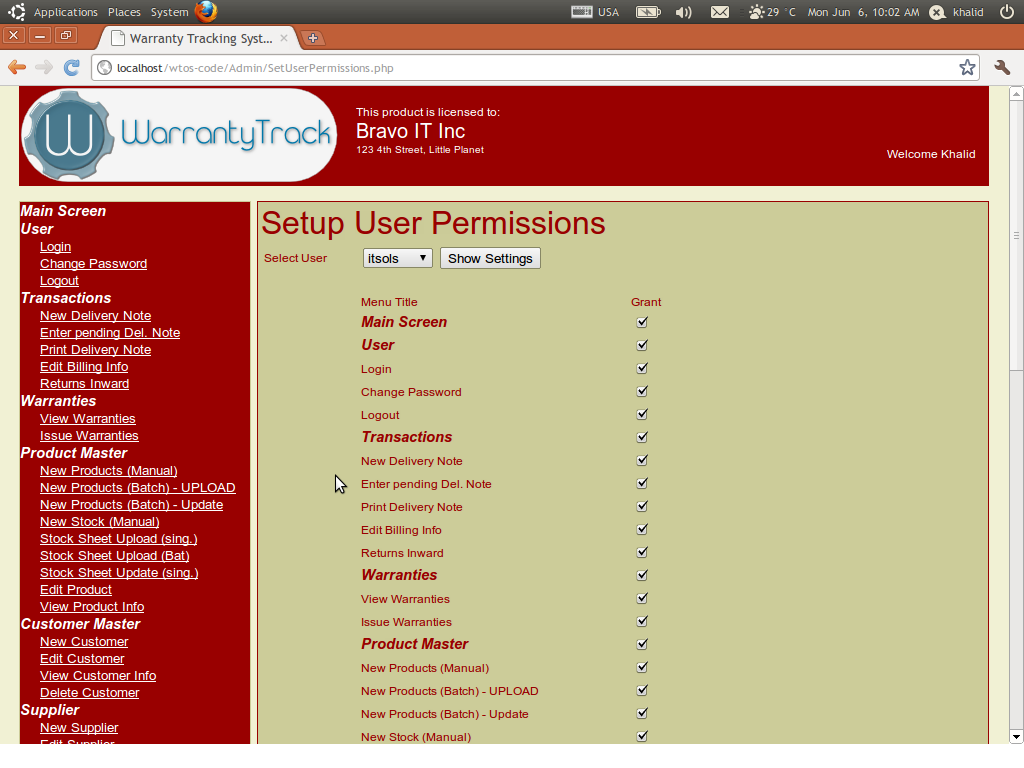Screen dimensions: 1024x768
Task: Click the Show Settings button
Action: tap(490, 257)
